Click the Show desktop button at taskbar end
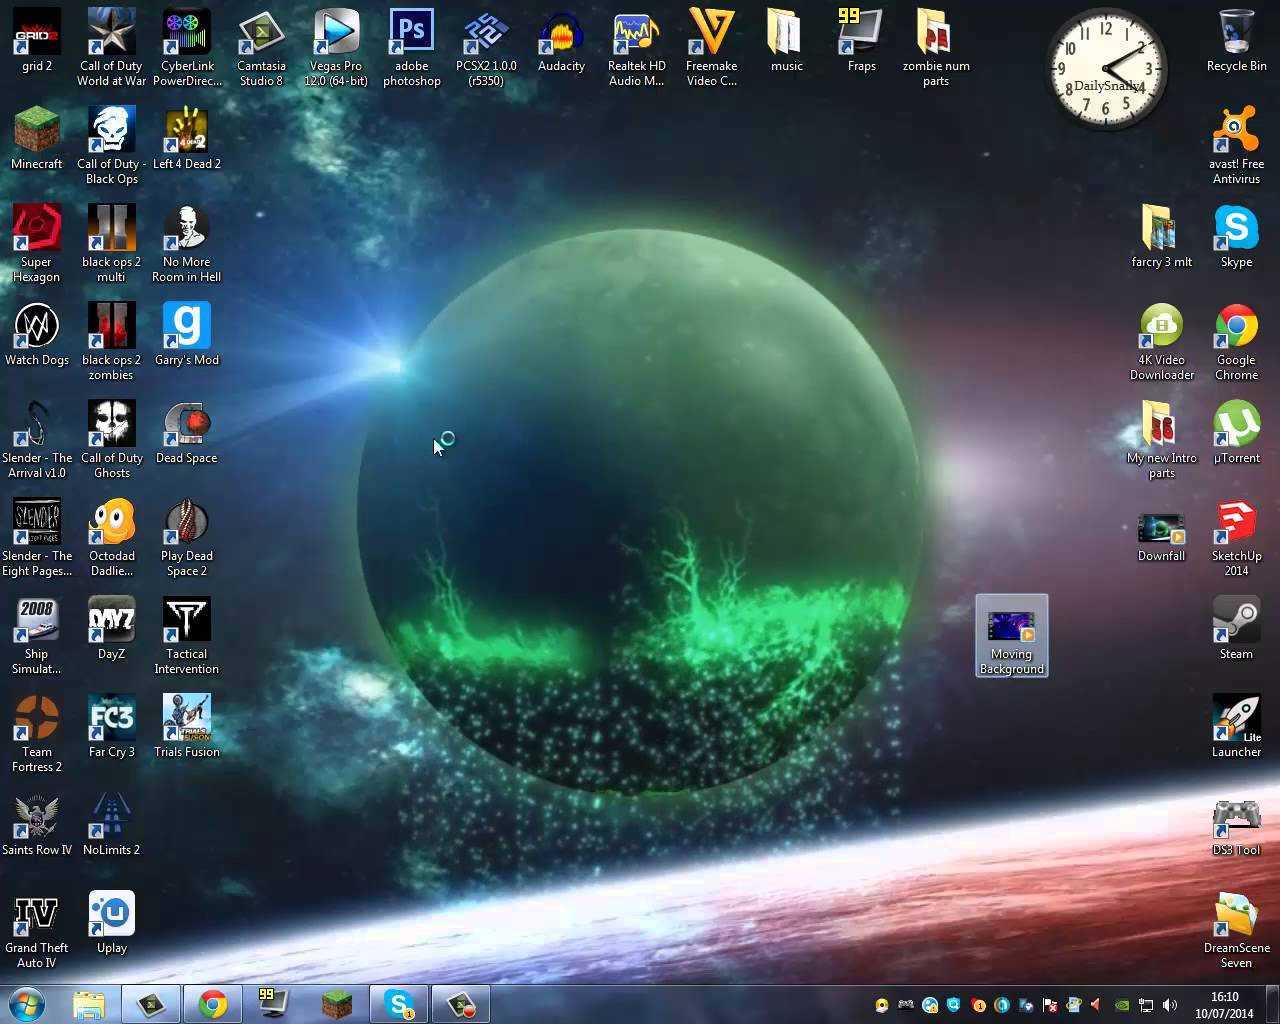The height and width of the screenshot is (1024, 1280). click(1273, 1004)
